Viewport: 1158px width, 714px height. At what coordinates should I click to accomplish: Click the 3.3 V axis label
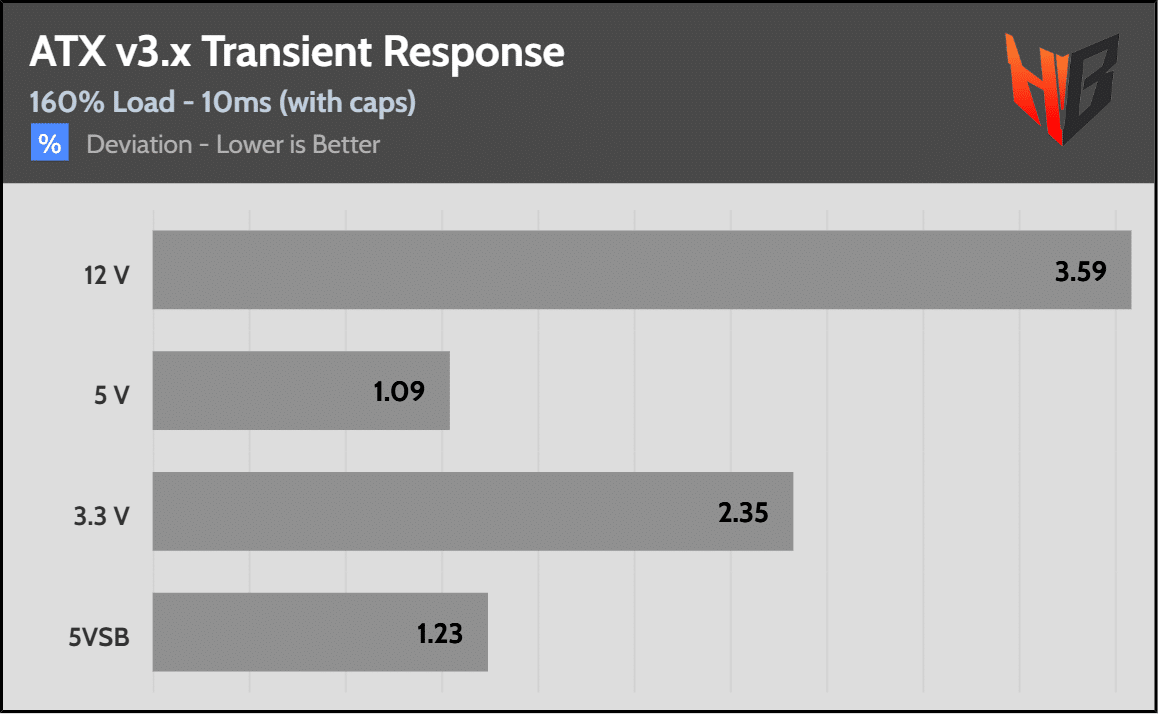(x=101, y=516)
